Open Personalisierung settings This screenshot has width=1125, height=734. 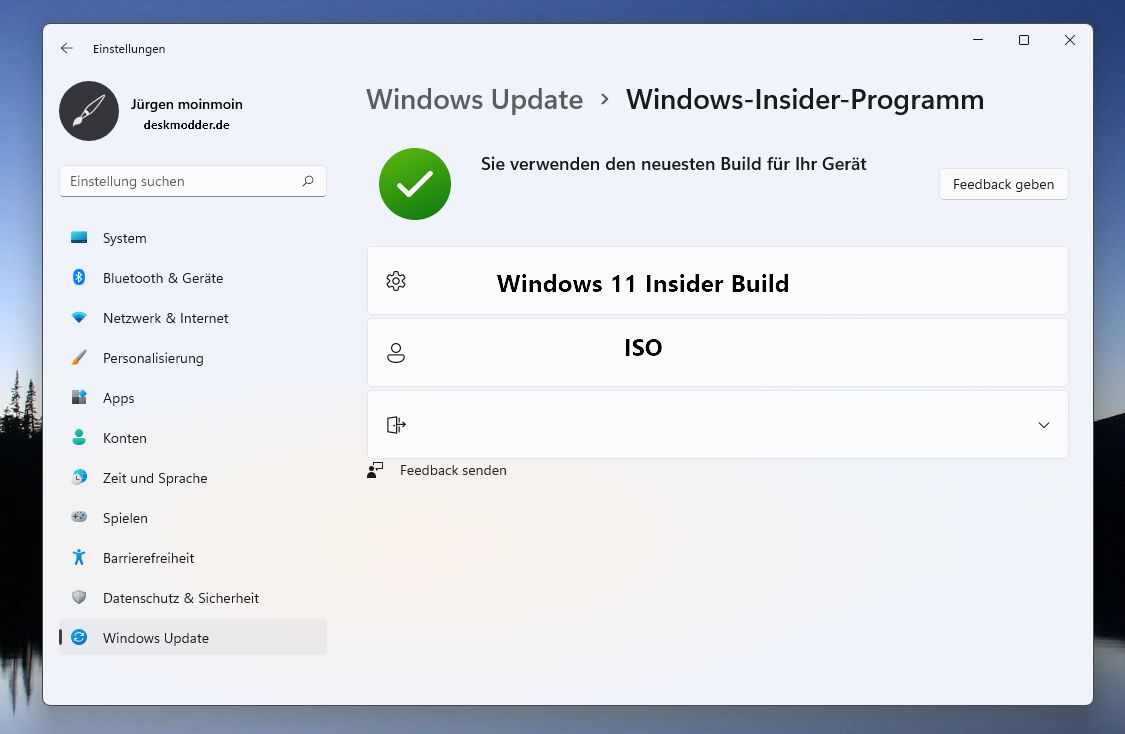pos(192,358)
